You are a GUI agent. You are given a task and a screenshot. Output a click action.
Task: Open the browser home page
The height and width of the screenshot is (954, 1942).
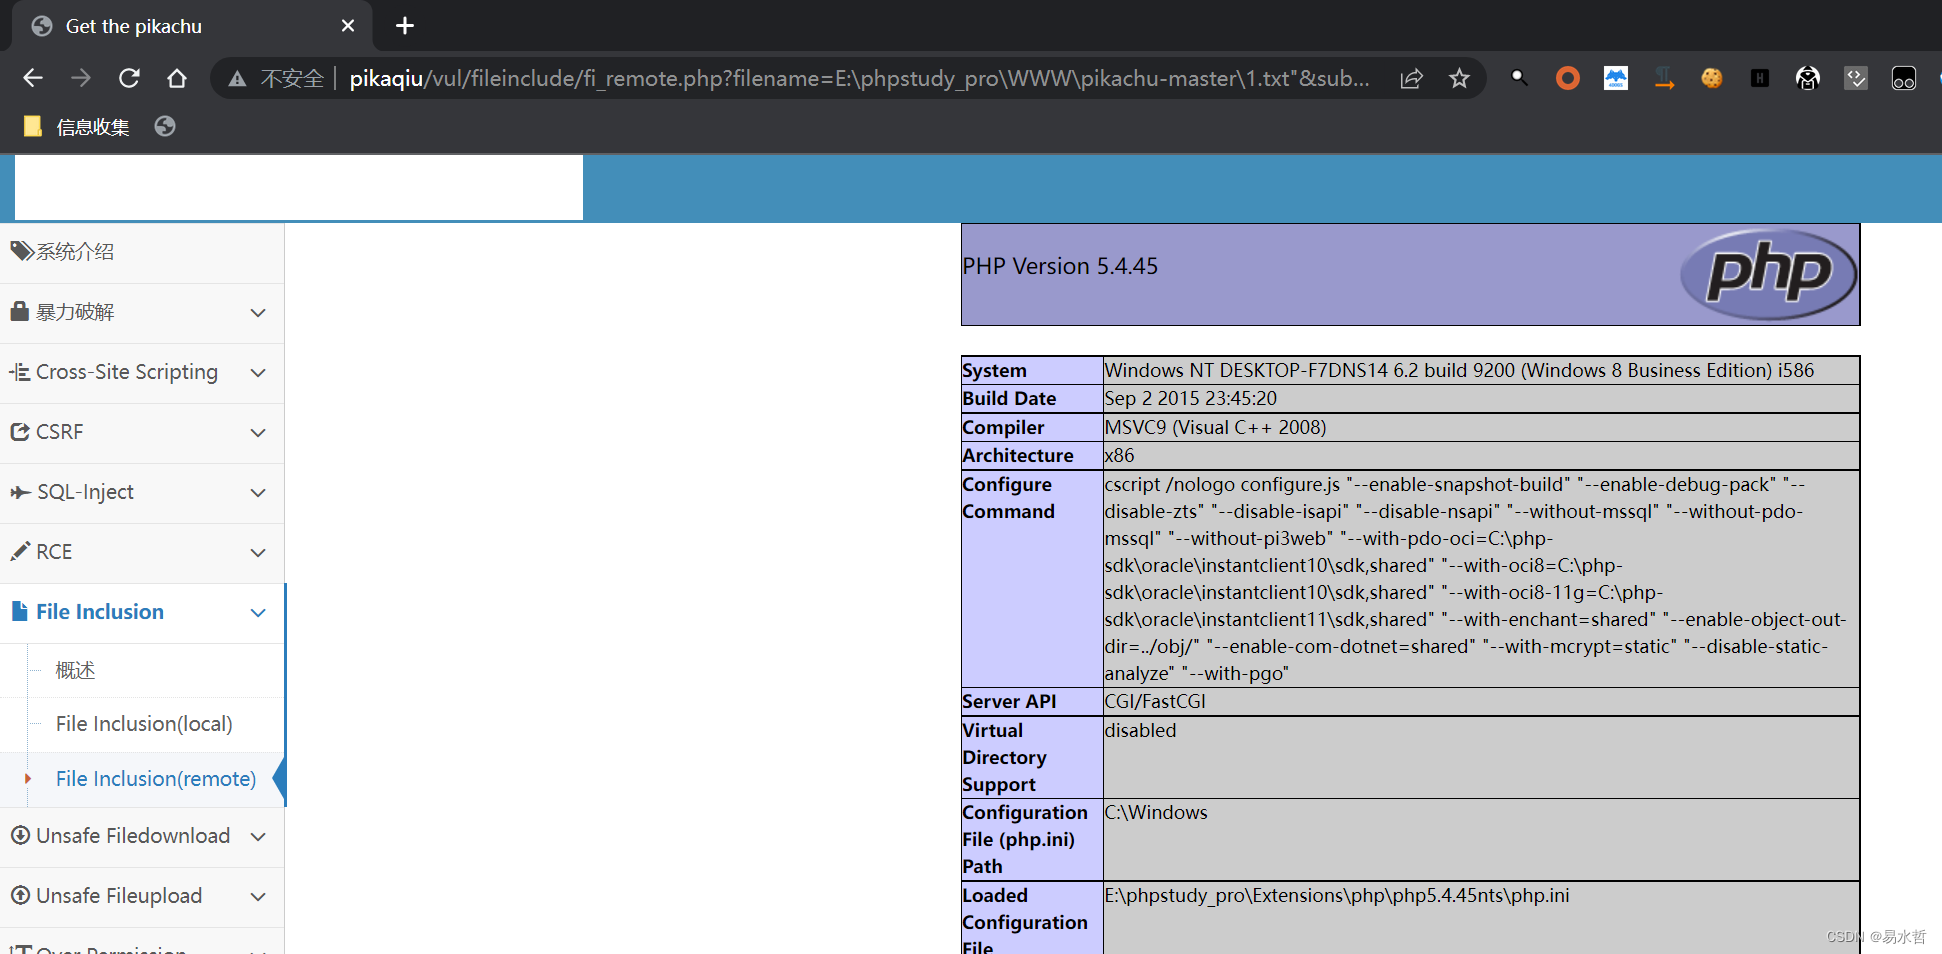pyautogui.click(x=177, y=78)
